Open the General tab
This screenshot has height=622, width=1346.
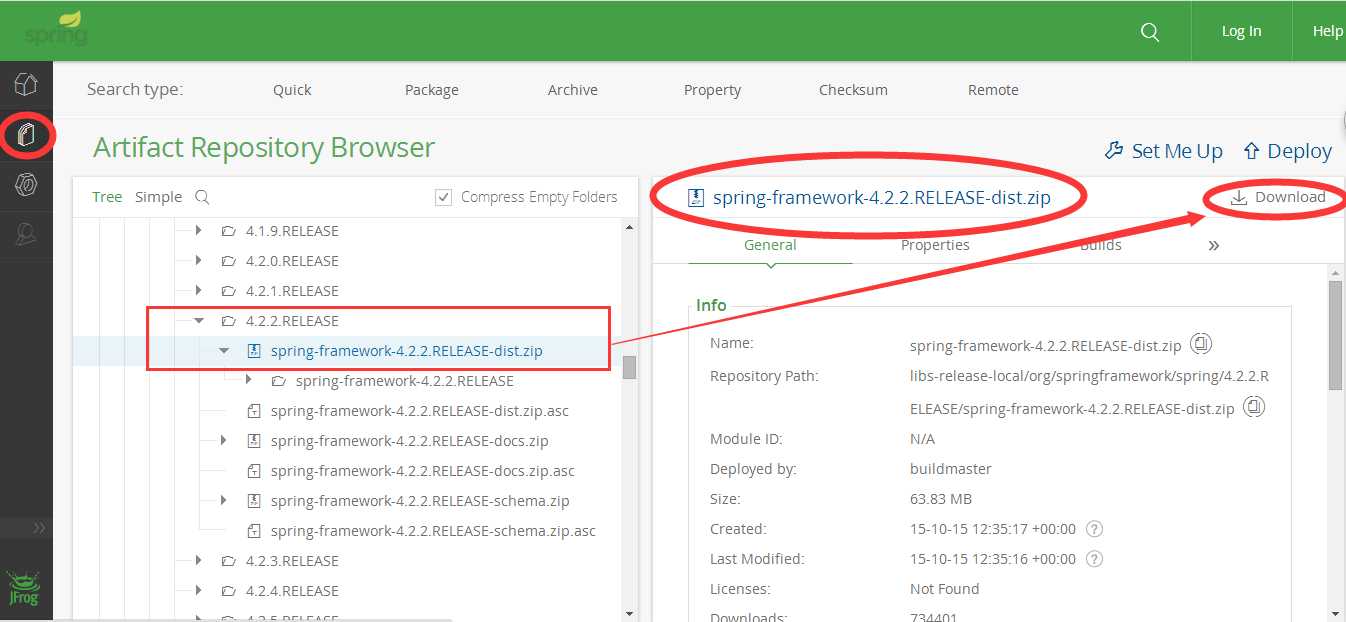coord(770,245)
